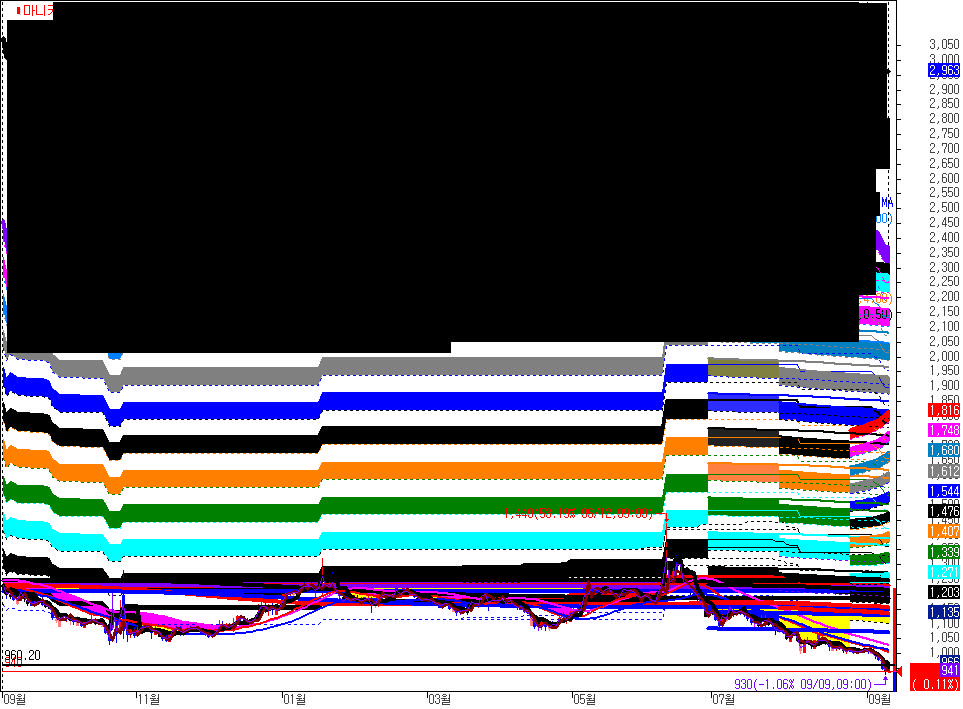963x709 pixels.
Task: Select the blue 2,963 price tag
Action: pyautogui.click(x=943, y=71)
